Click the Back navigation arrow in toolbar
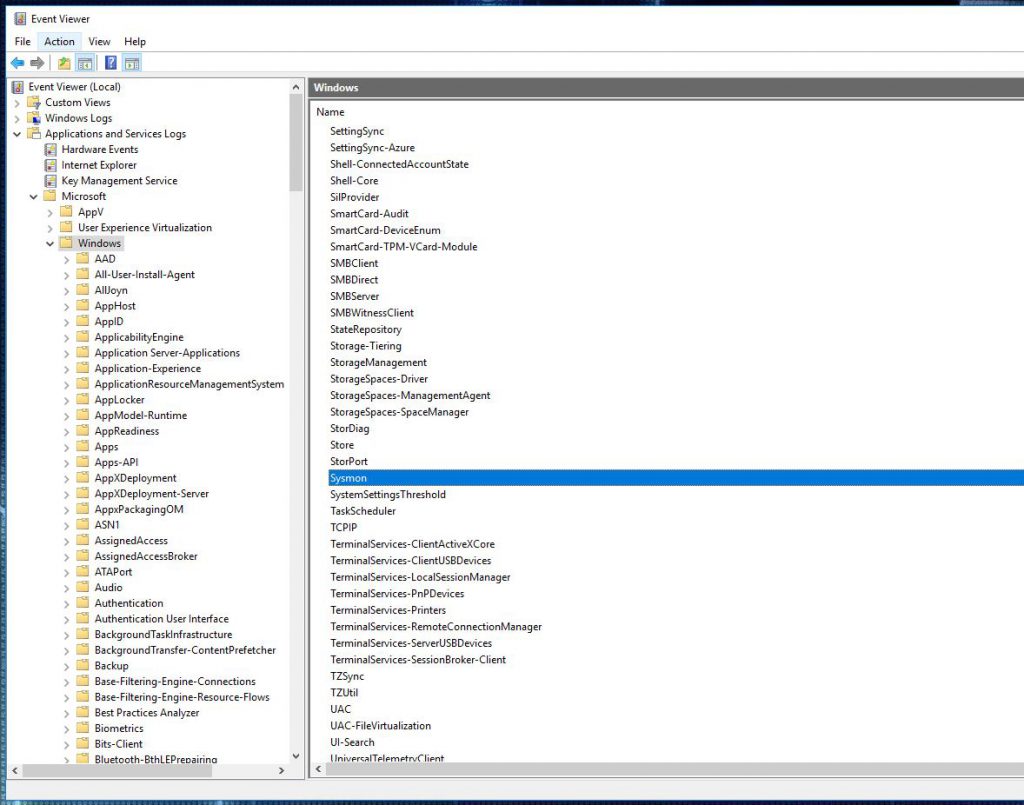This screenshot has width=1024, height=805. [16, 62]
